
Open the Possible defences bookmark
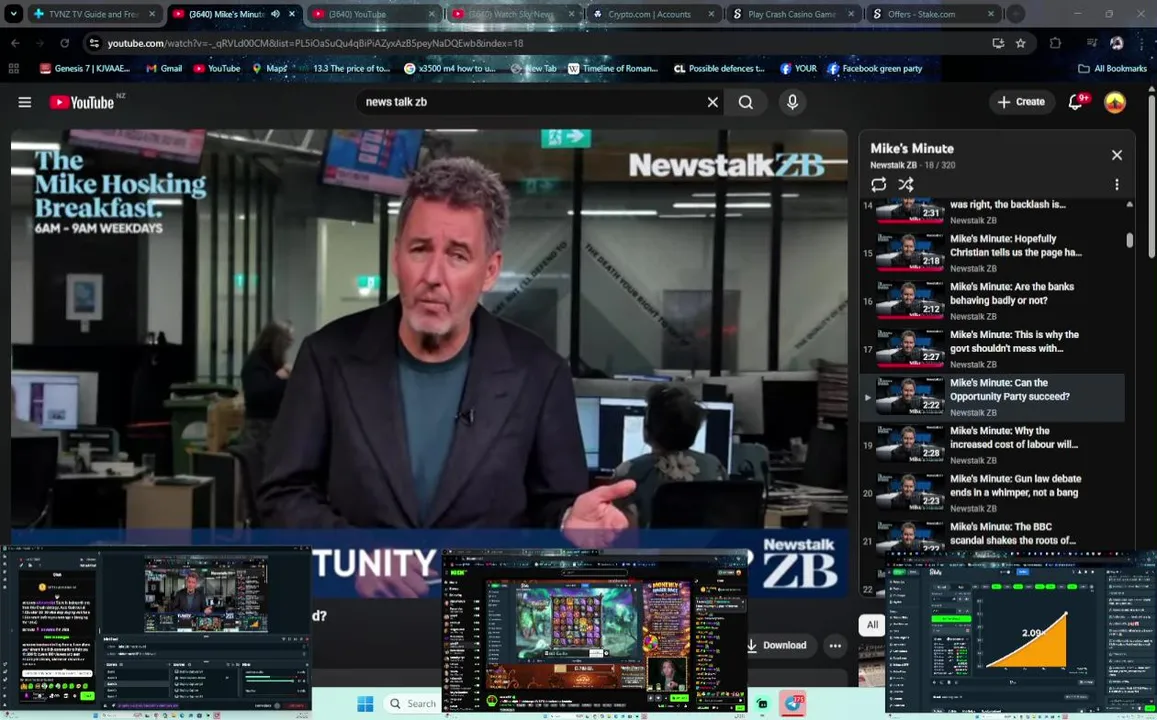719,69
